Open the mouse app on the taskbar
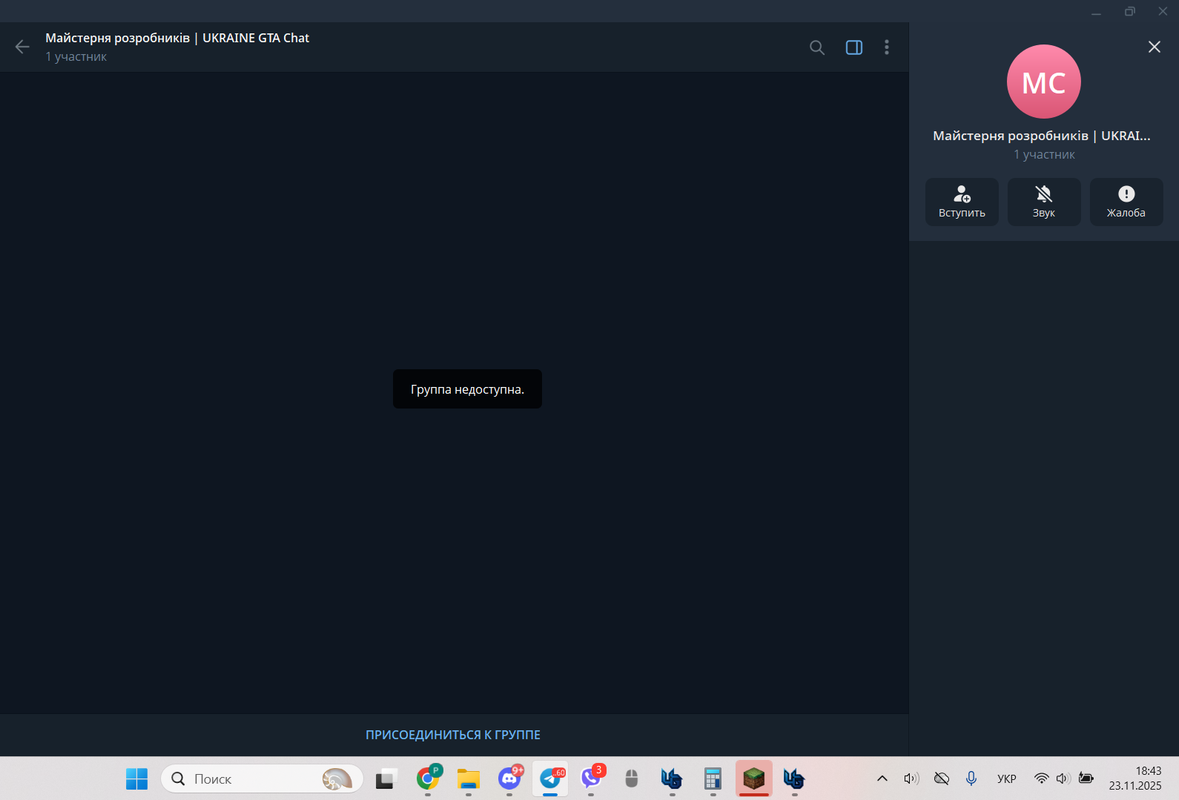1179x800 pixels. click(x=632, y=778)
